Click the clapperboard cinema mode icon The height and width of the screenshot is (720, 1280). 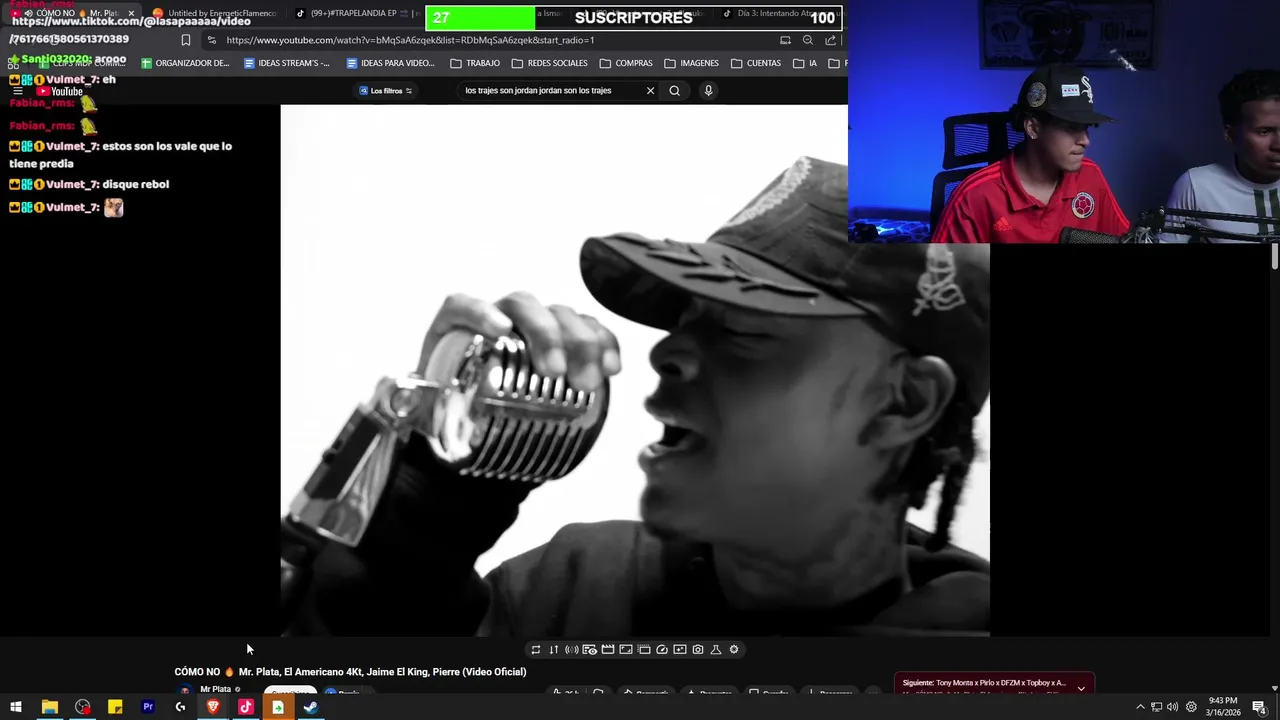point(607,650)
